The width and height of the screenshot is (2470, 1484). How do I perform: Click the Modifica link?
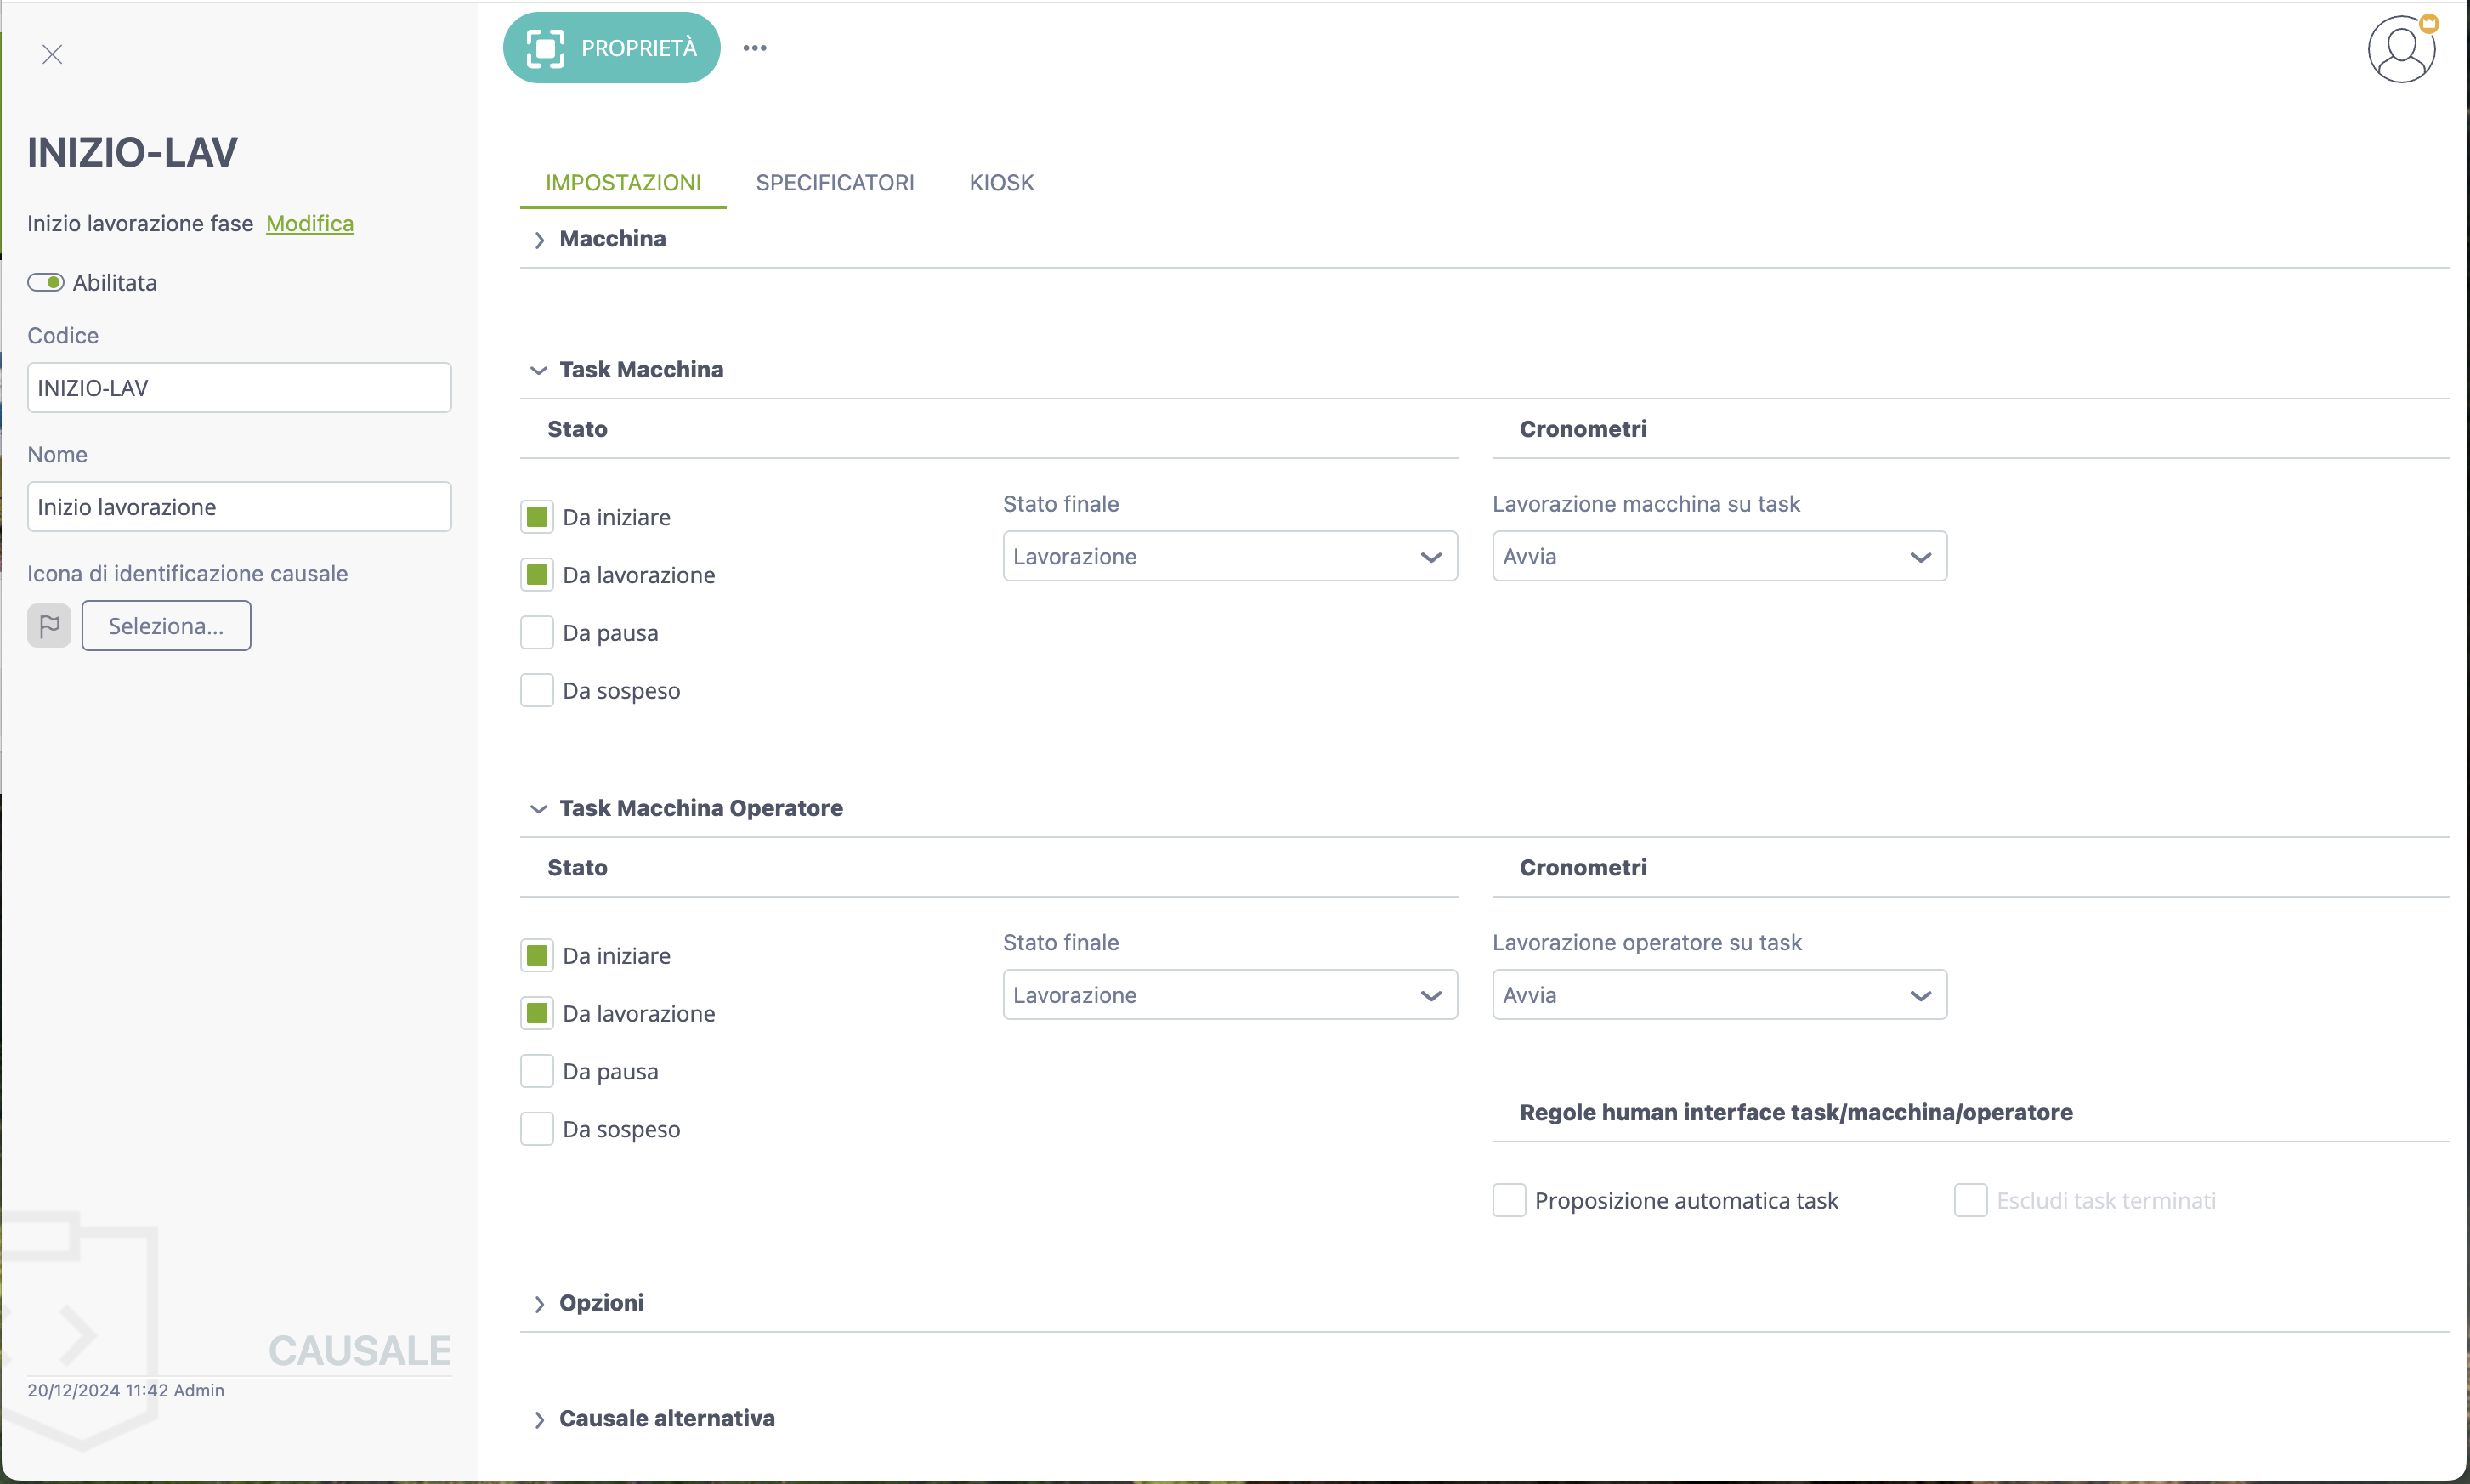click(x=309, y=224)
